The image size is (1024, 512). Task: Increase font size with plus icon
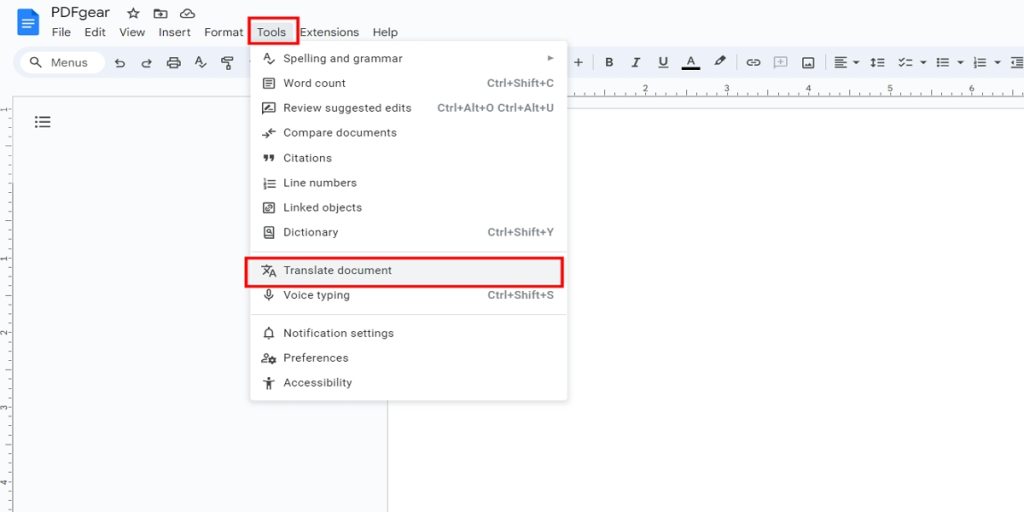(x=578, y=63)
